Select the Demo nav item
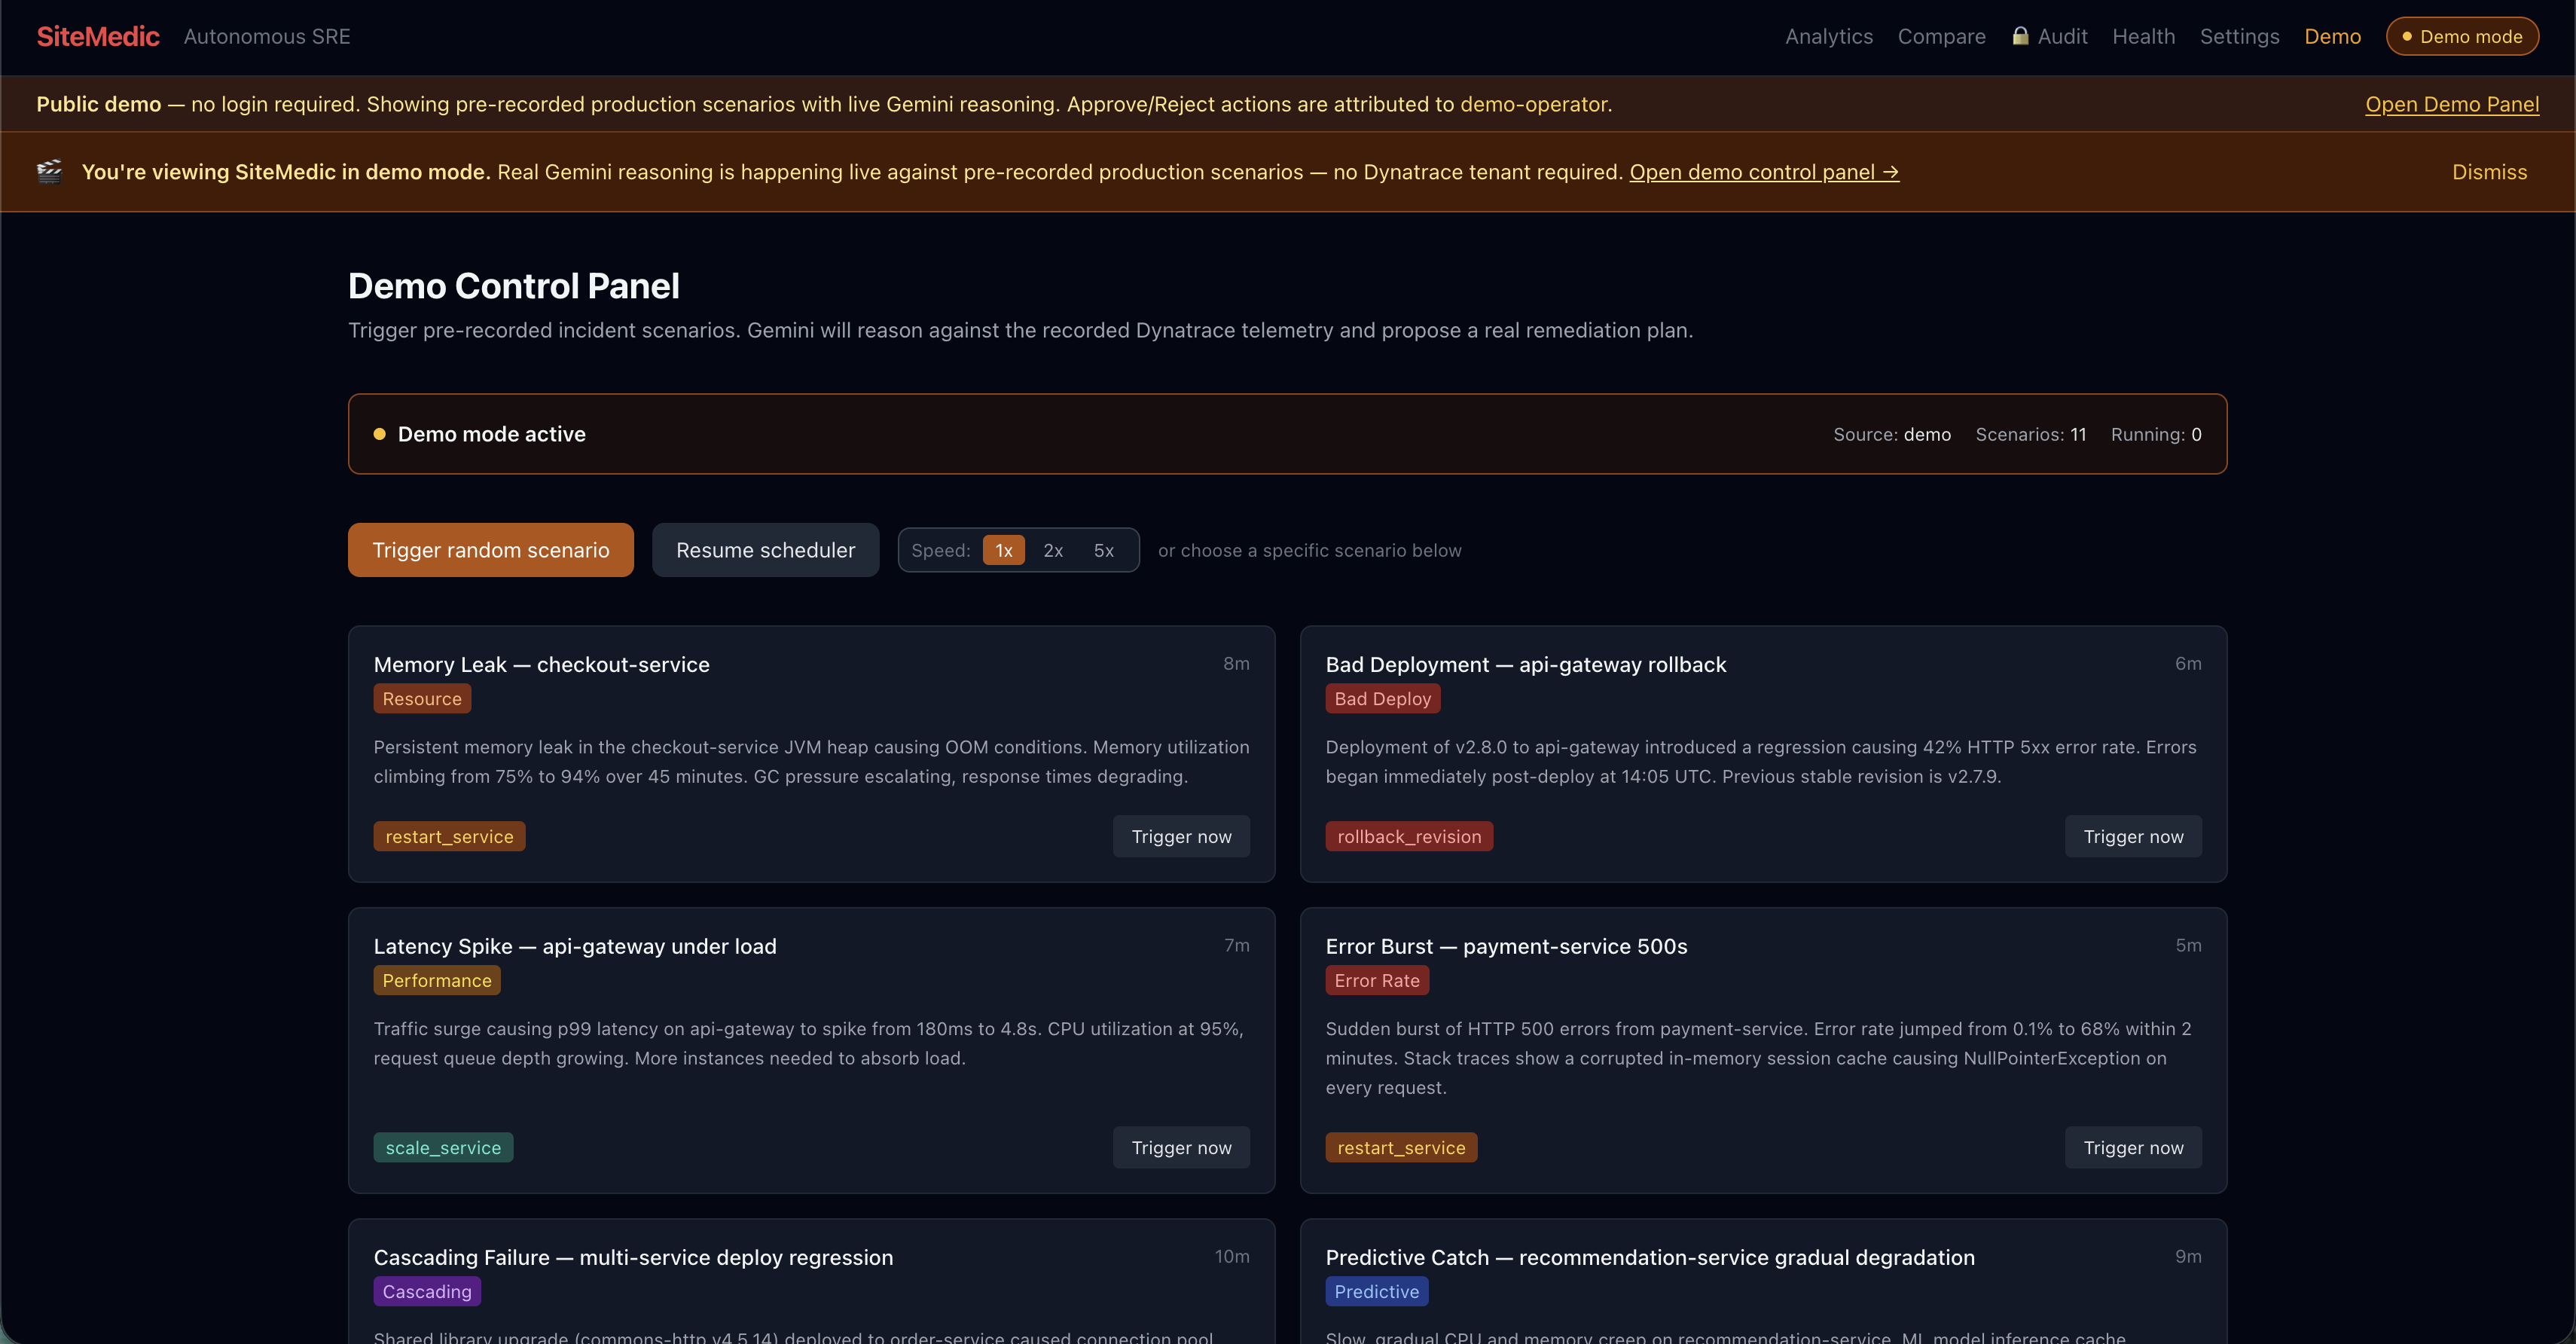The height and width of the screenshot is (1344, 2576). pos(2333,37)
